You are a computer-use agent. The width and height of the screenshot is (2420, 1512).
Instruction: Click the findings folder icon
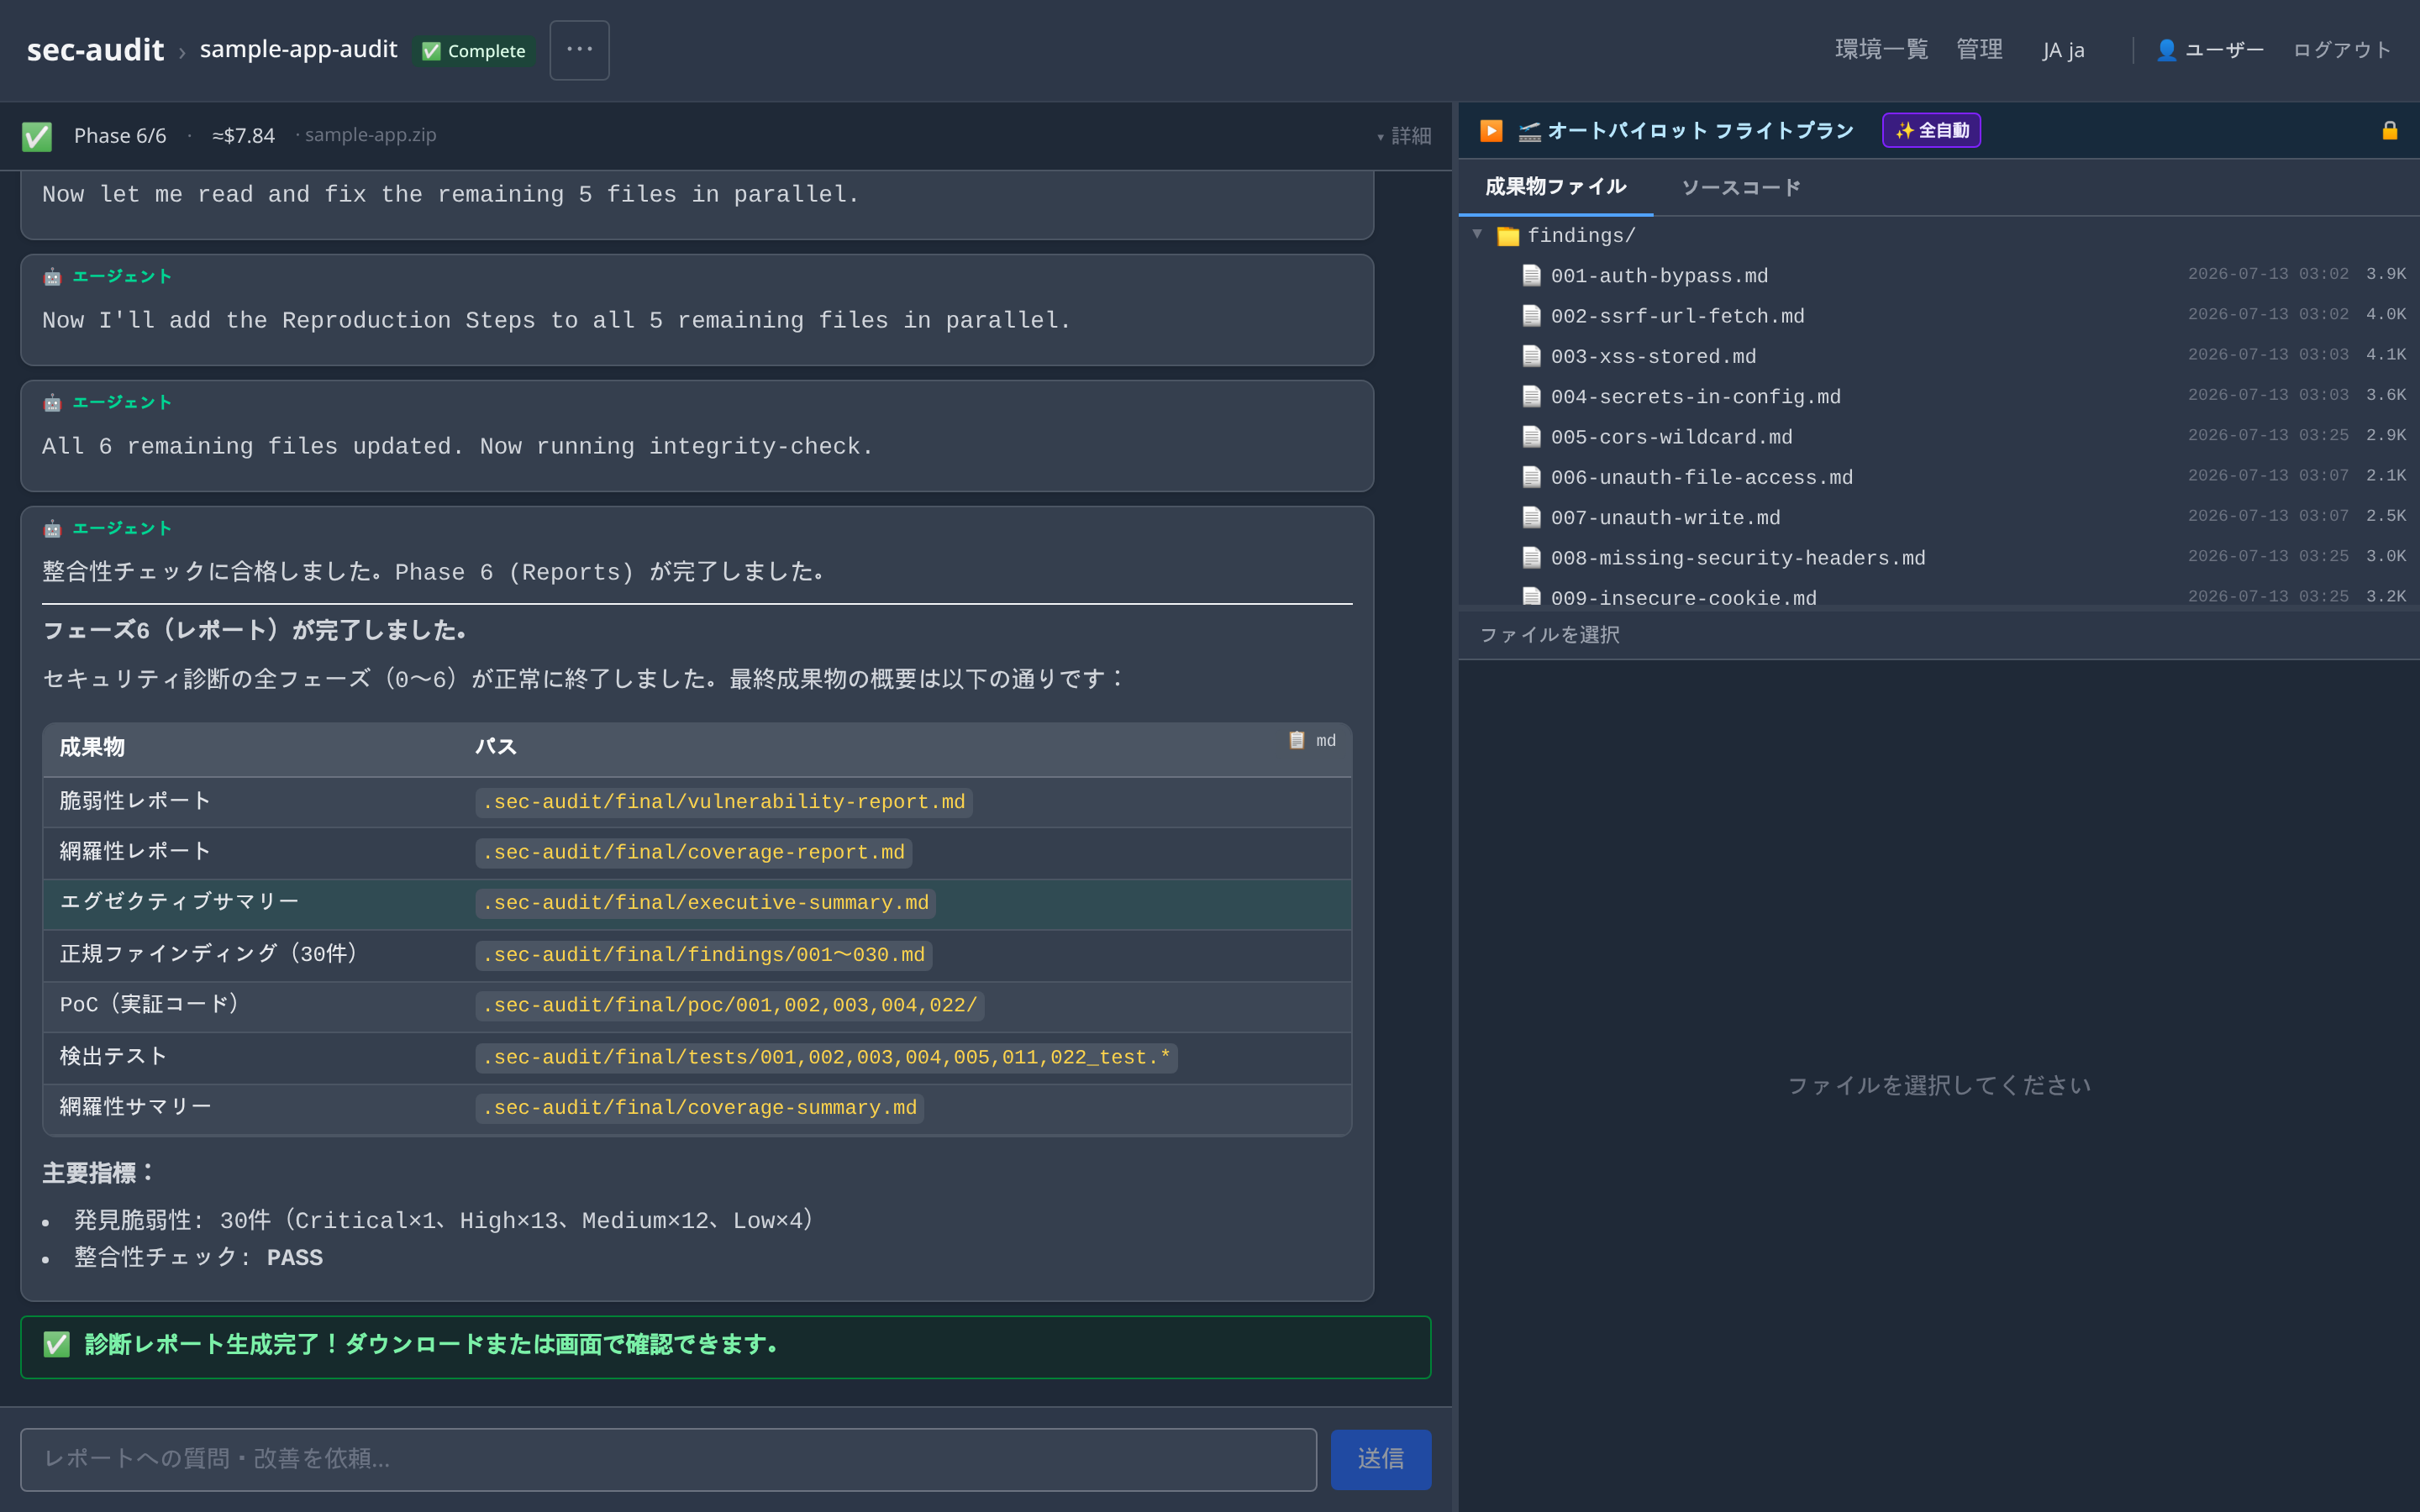(1508, 236)
